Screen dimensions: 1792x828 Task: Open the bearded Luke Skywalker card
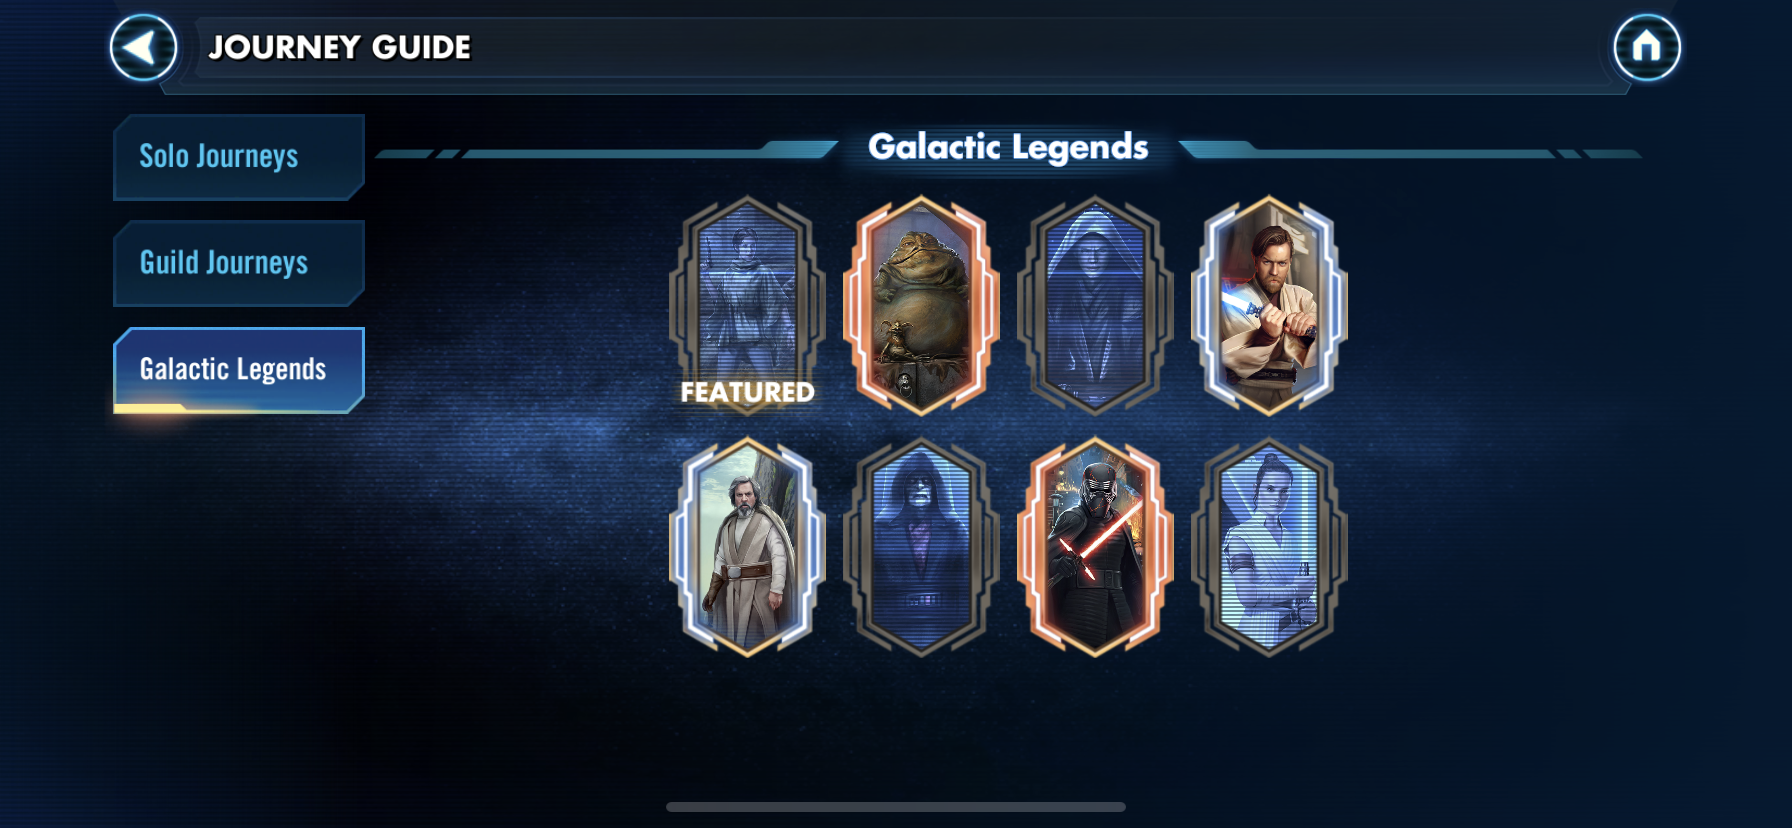click(747, 547)
